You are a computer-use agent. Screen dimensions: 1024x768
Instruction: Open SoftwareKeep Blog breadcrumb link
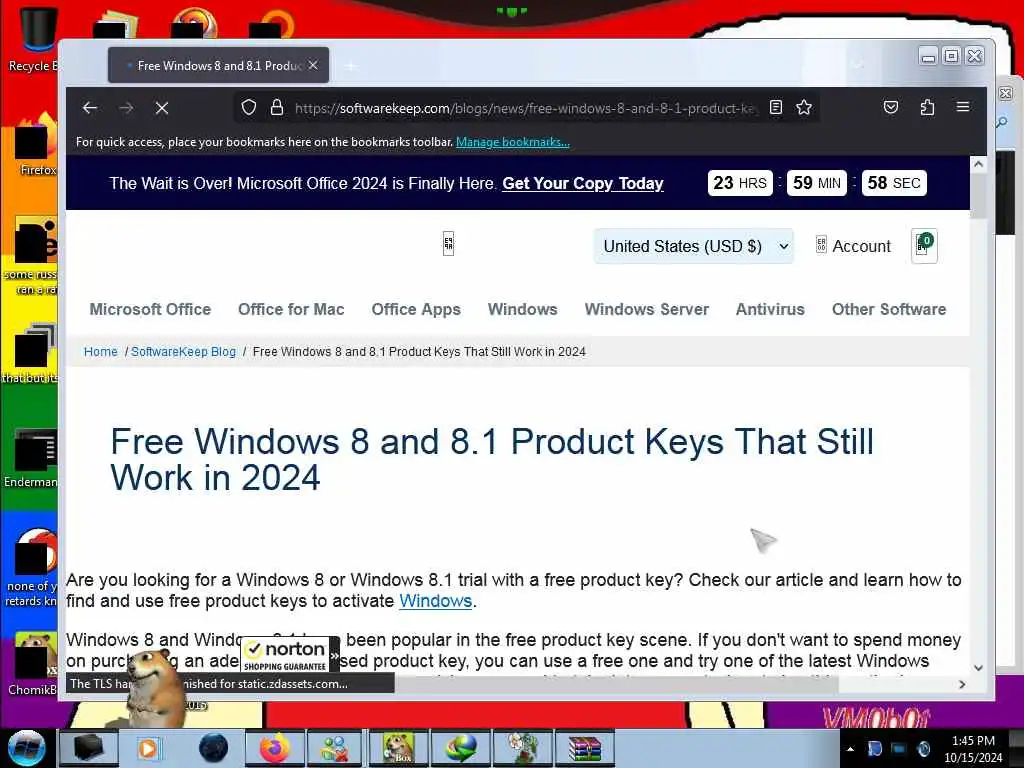(x=184, y=351)
